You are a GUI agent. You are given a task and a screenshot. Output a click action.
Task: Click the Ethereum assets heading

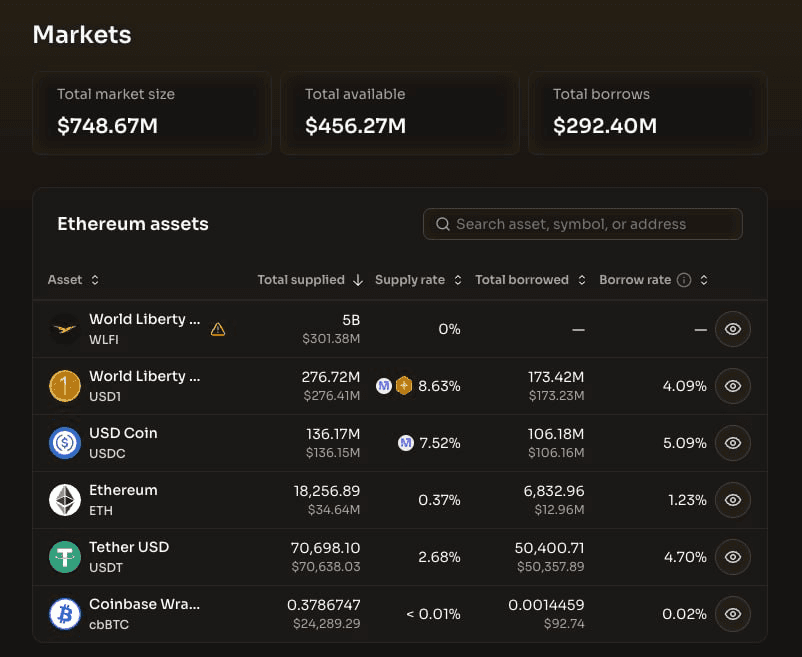[133, 224]
